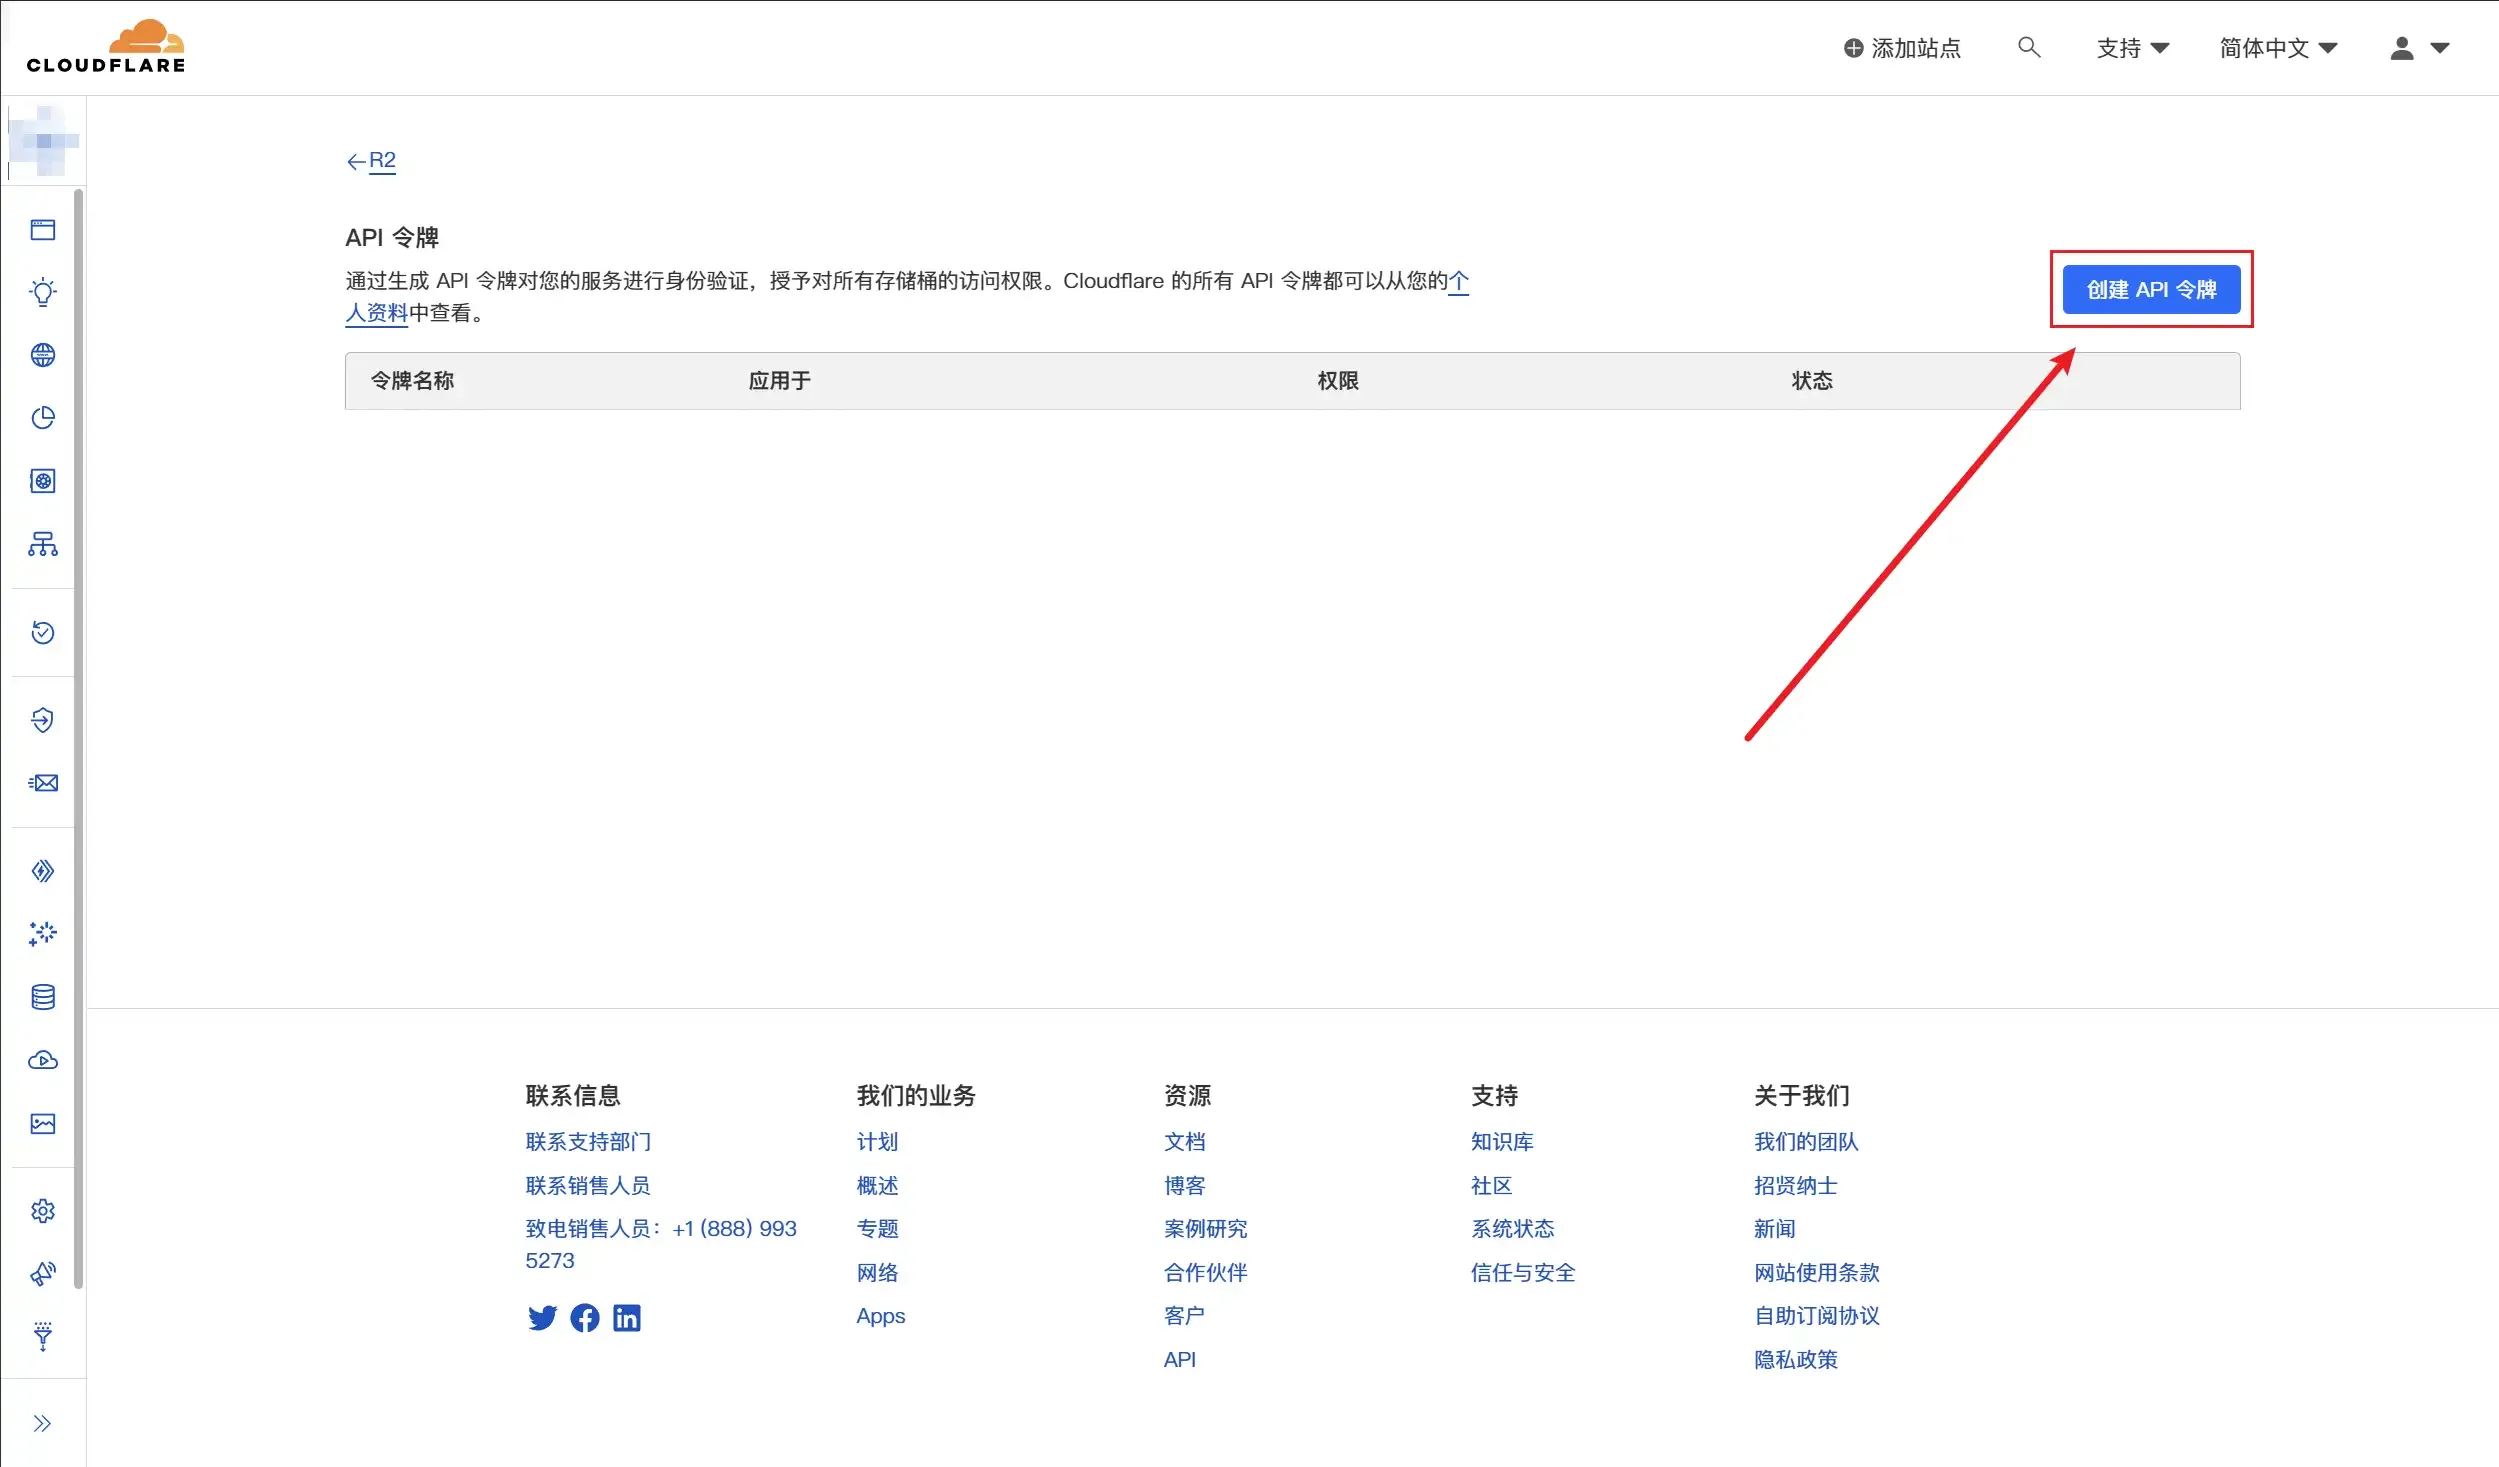
Task: Expand the 支持 dropdown in header
Action: click(2132, 48)
